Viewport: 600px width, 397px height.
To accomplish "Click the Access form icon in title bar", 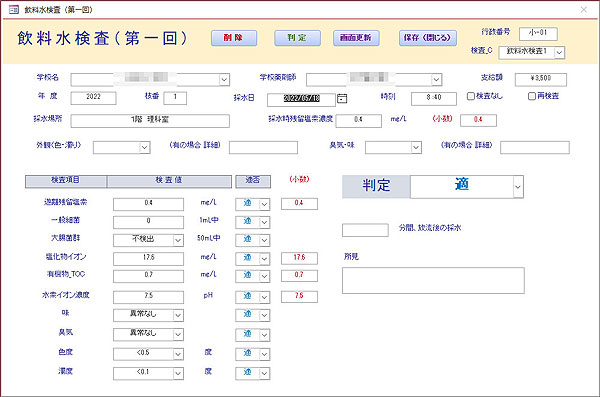I will coord(14,10).
